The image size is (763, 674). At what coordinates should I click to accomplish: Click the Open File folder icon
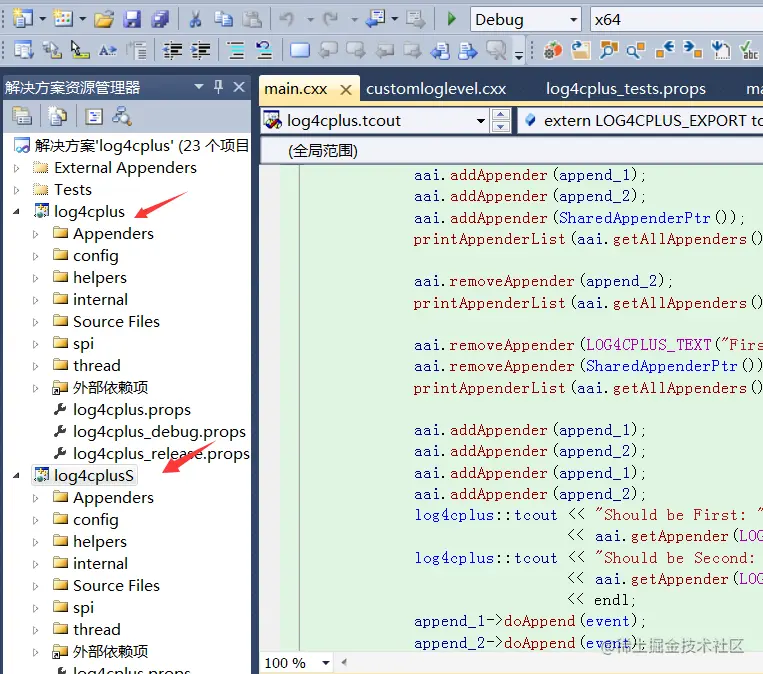point(104,19)
